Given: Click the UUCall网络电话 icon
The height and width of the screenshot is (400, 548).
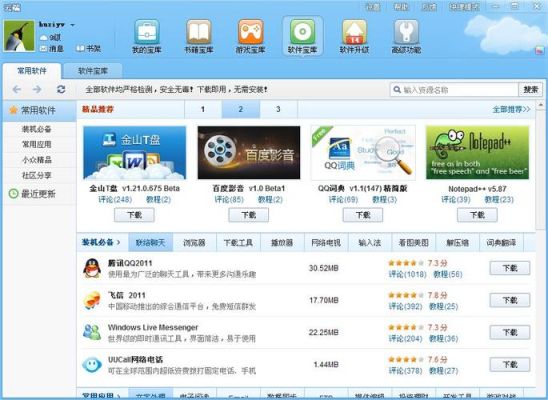Looking at the screenshot, I should coord(92,365).
